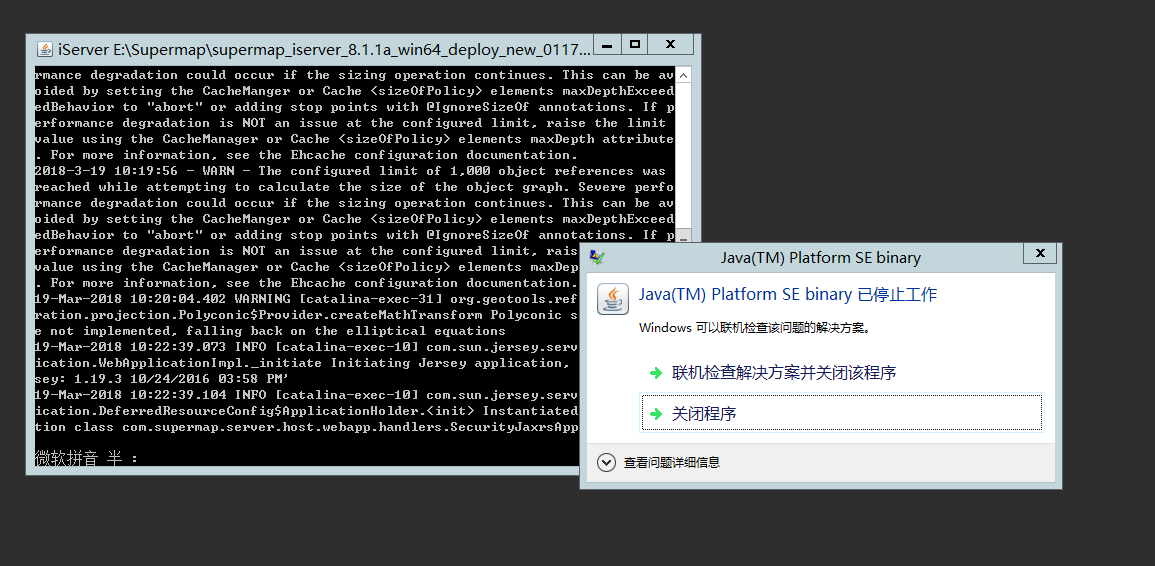This screenshot has width=1155, height=566.
Task: Click console line 19-Mar-2018 10:20:04.402 WARNING
Action: (306, 299)
